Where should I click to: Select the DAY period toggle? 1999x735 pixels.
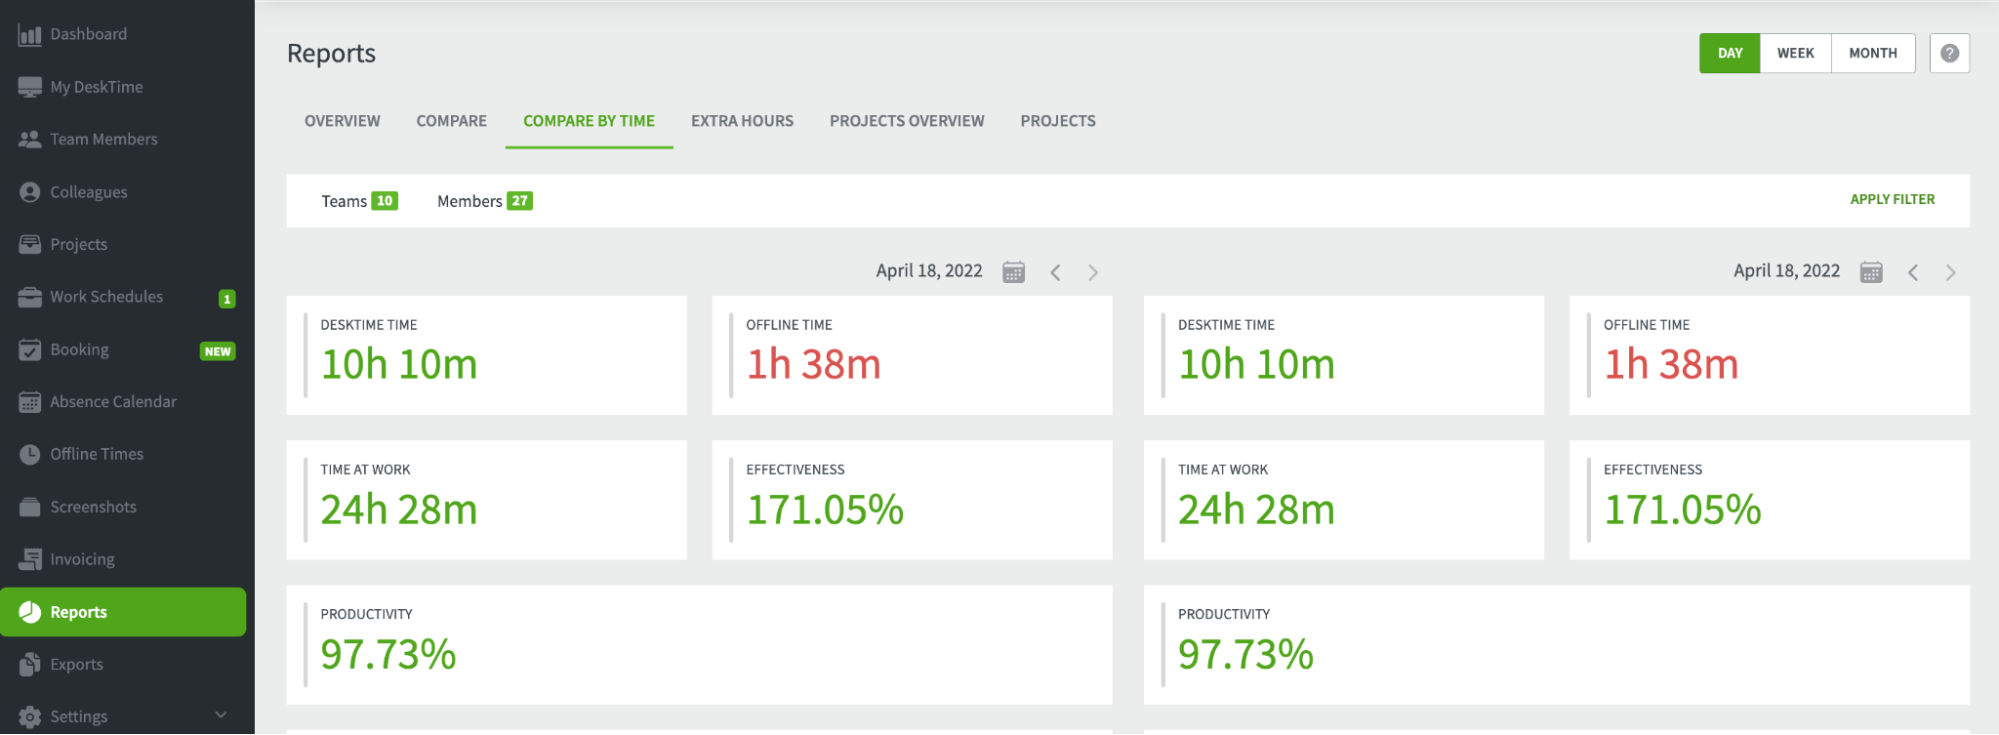click(x=1730, y=53)
